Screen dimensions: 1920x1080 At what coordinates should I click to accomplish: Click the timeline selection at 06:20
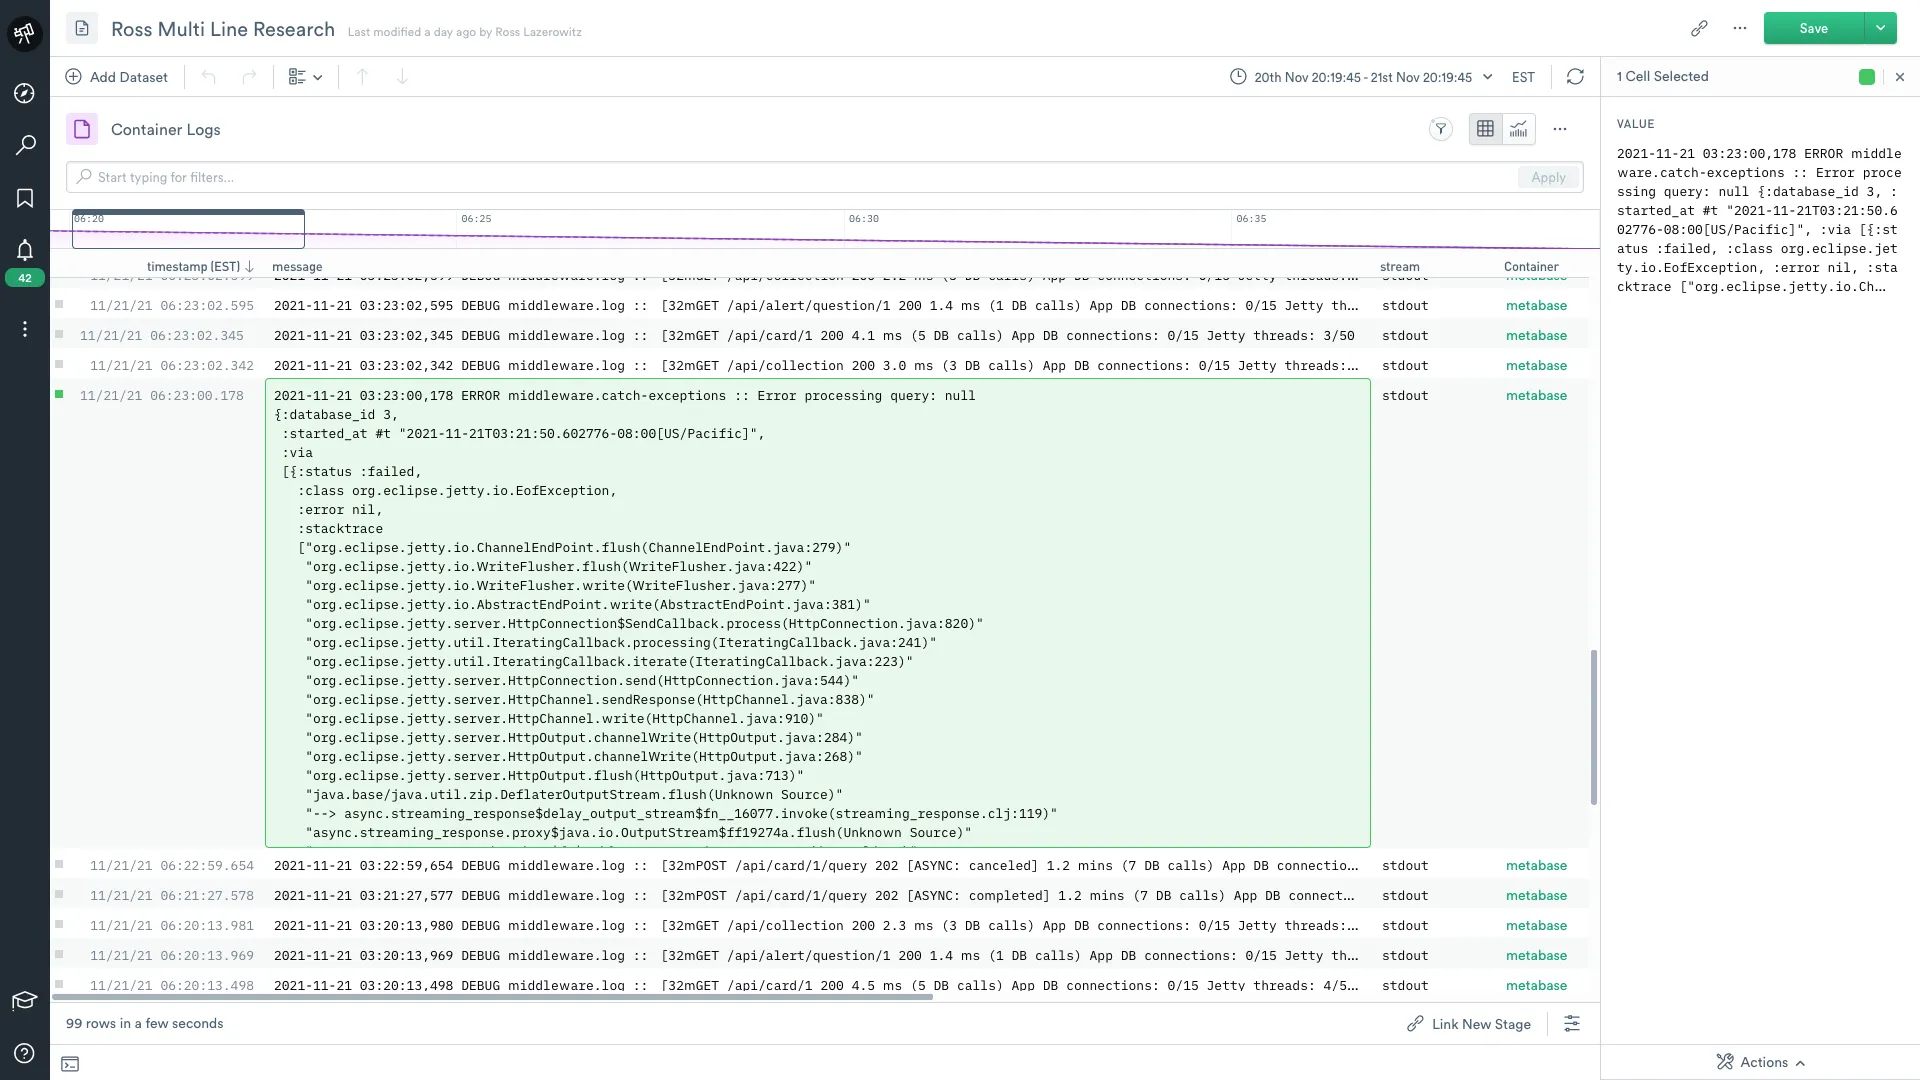click(188, 229)
